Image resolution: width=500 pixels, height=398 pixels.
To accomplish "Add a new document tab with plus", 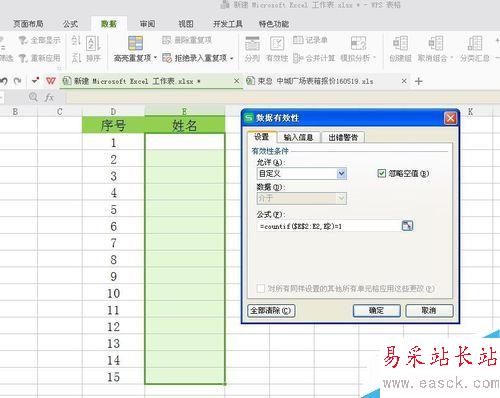I will (x=419, y=81).
